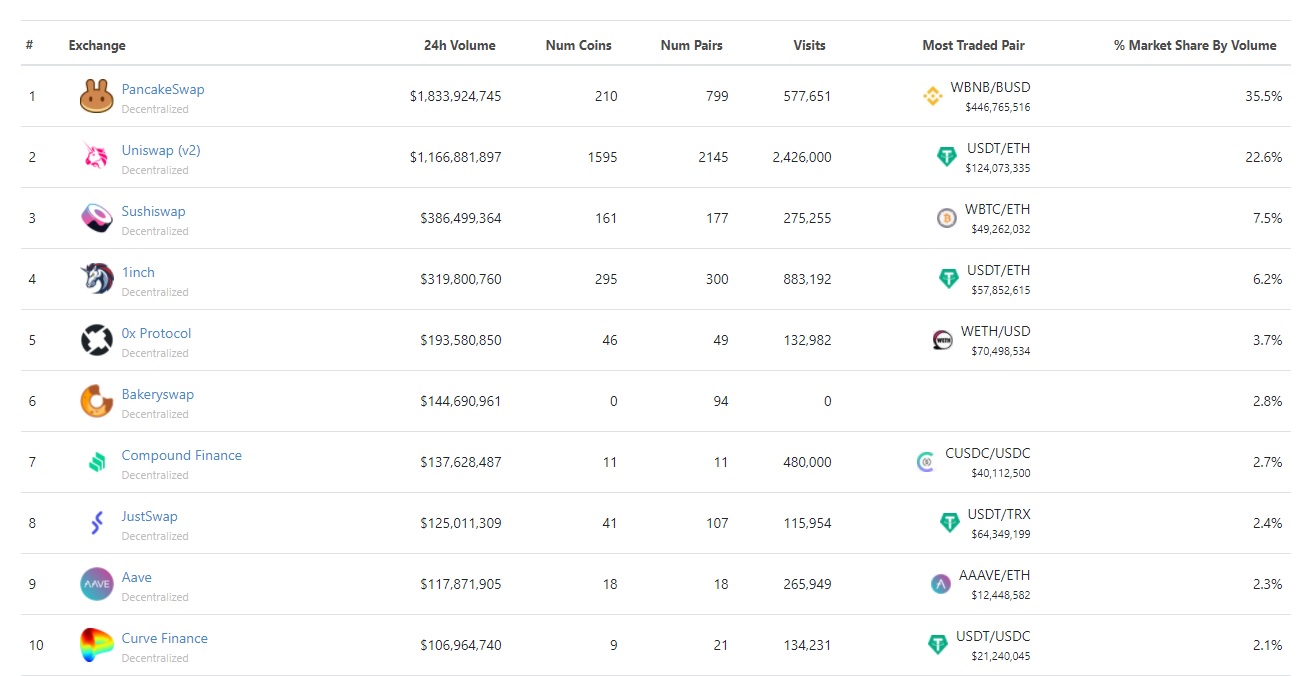Viewport: 1314px width, 676px height.
Task: Sort by the 24h Volume column header
Action: coord(460,45)
